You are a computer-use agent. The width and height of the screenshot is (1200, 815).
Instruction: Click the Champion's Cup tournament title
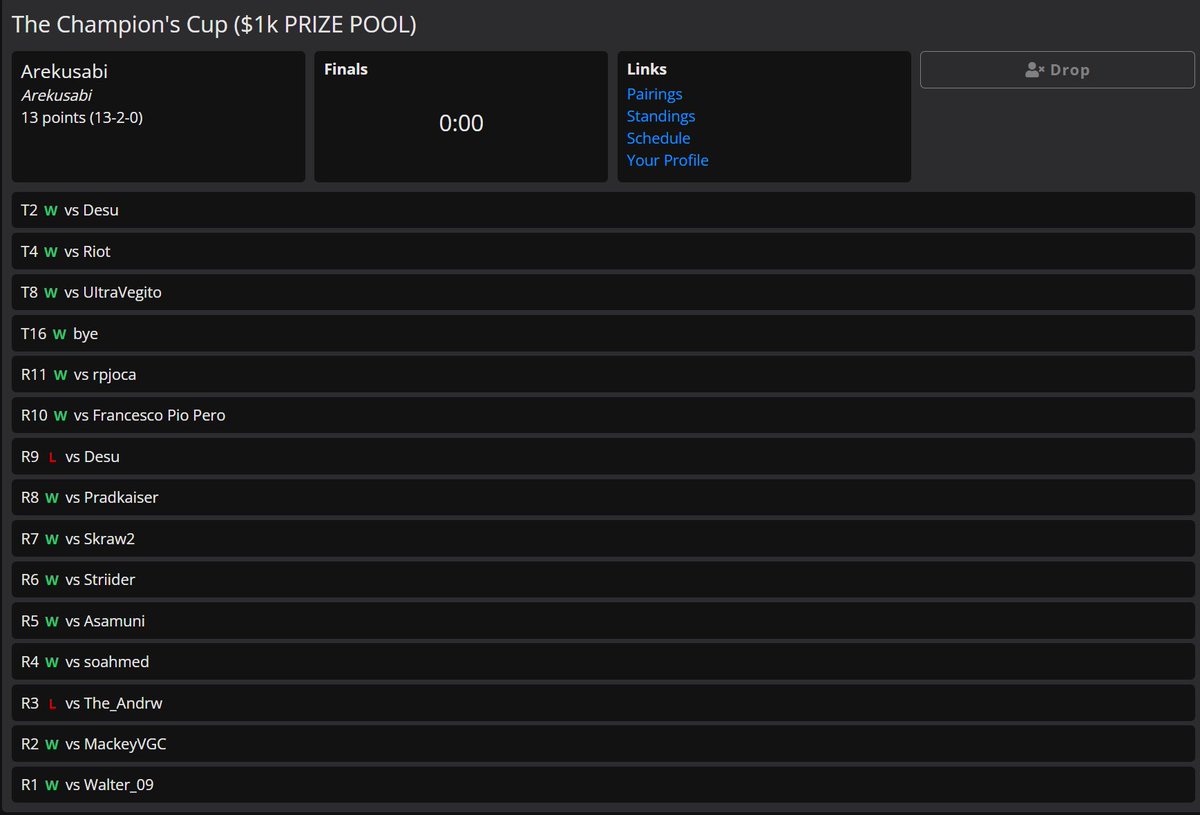click(x=214, y=24)
